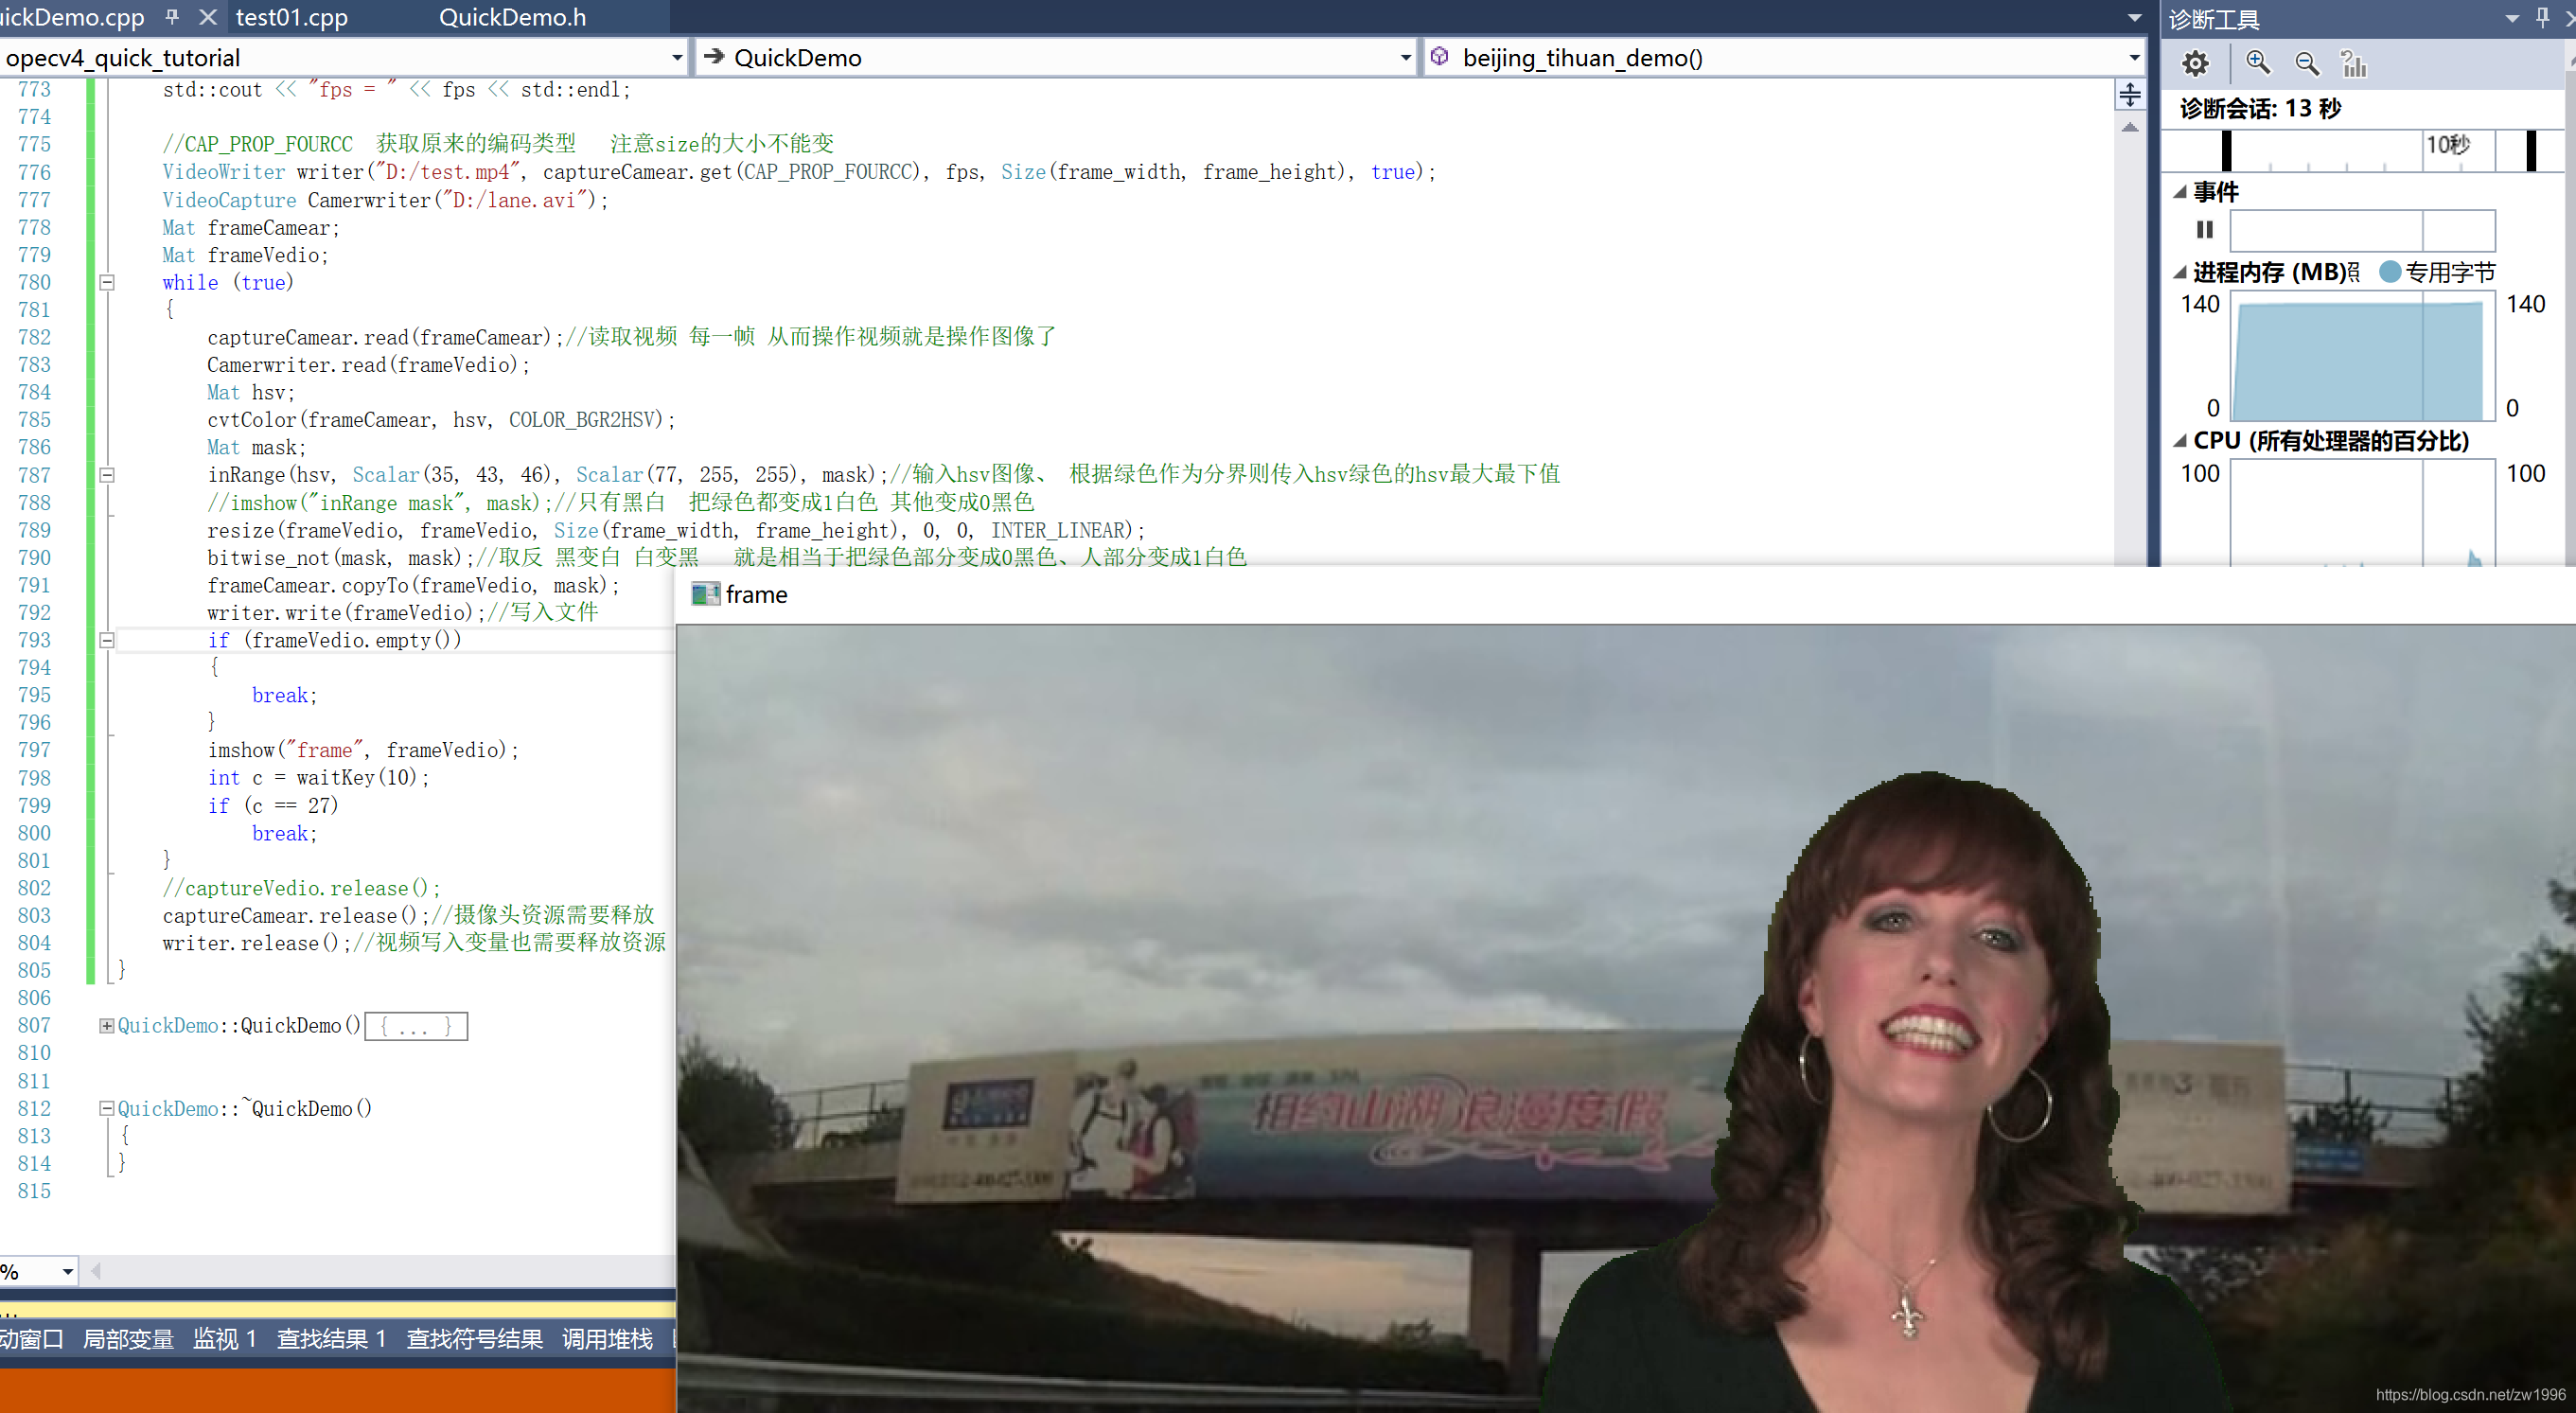The image size is (2576, 1413).
Task: Switch to test01.cpp tab
Action: click(292, 17)
